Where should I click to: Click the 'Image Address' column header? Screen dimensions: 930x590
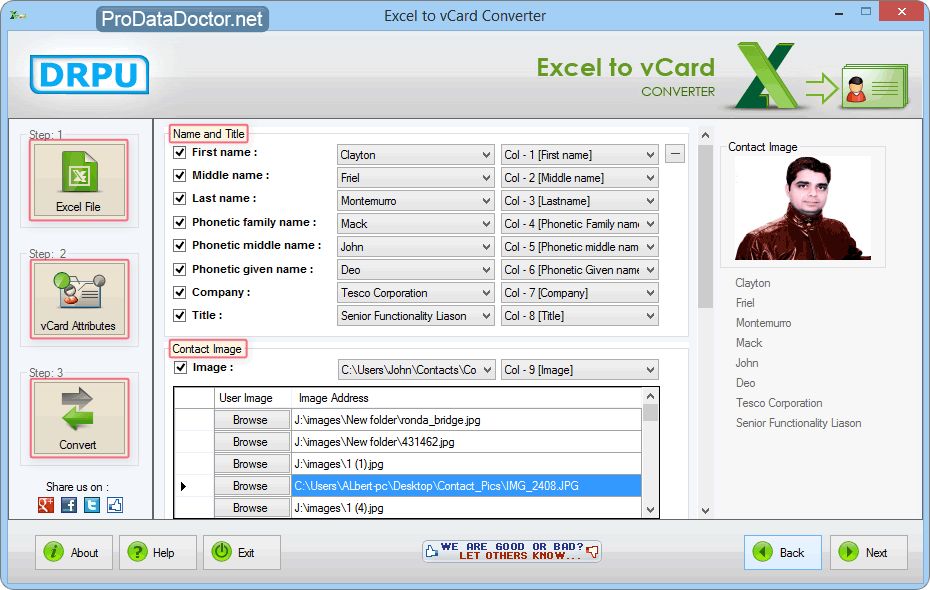click(x=466, y=398)
